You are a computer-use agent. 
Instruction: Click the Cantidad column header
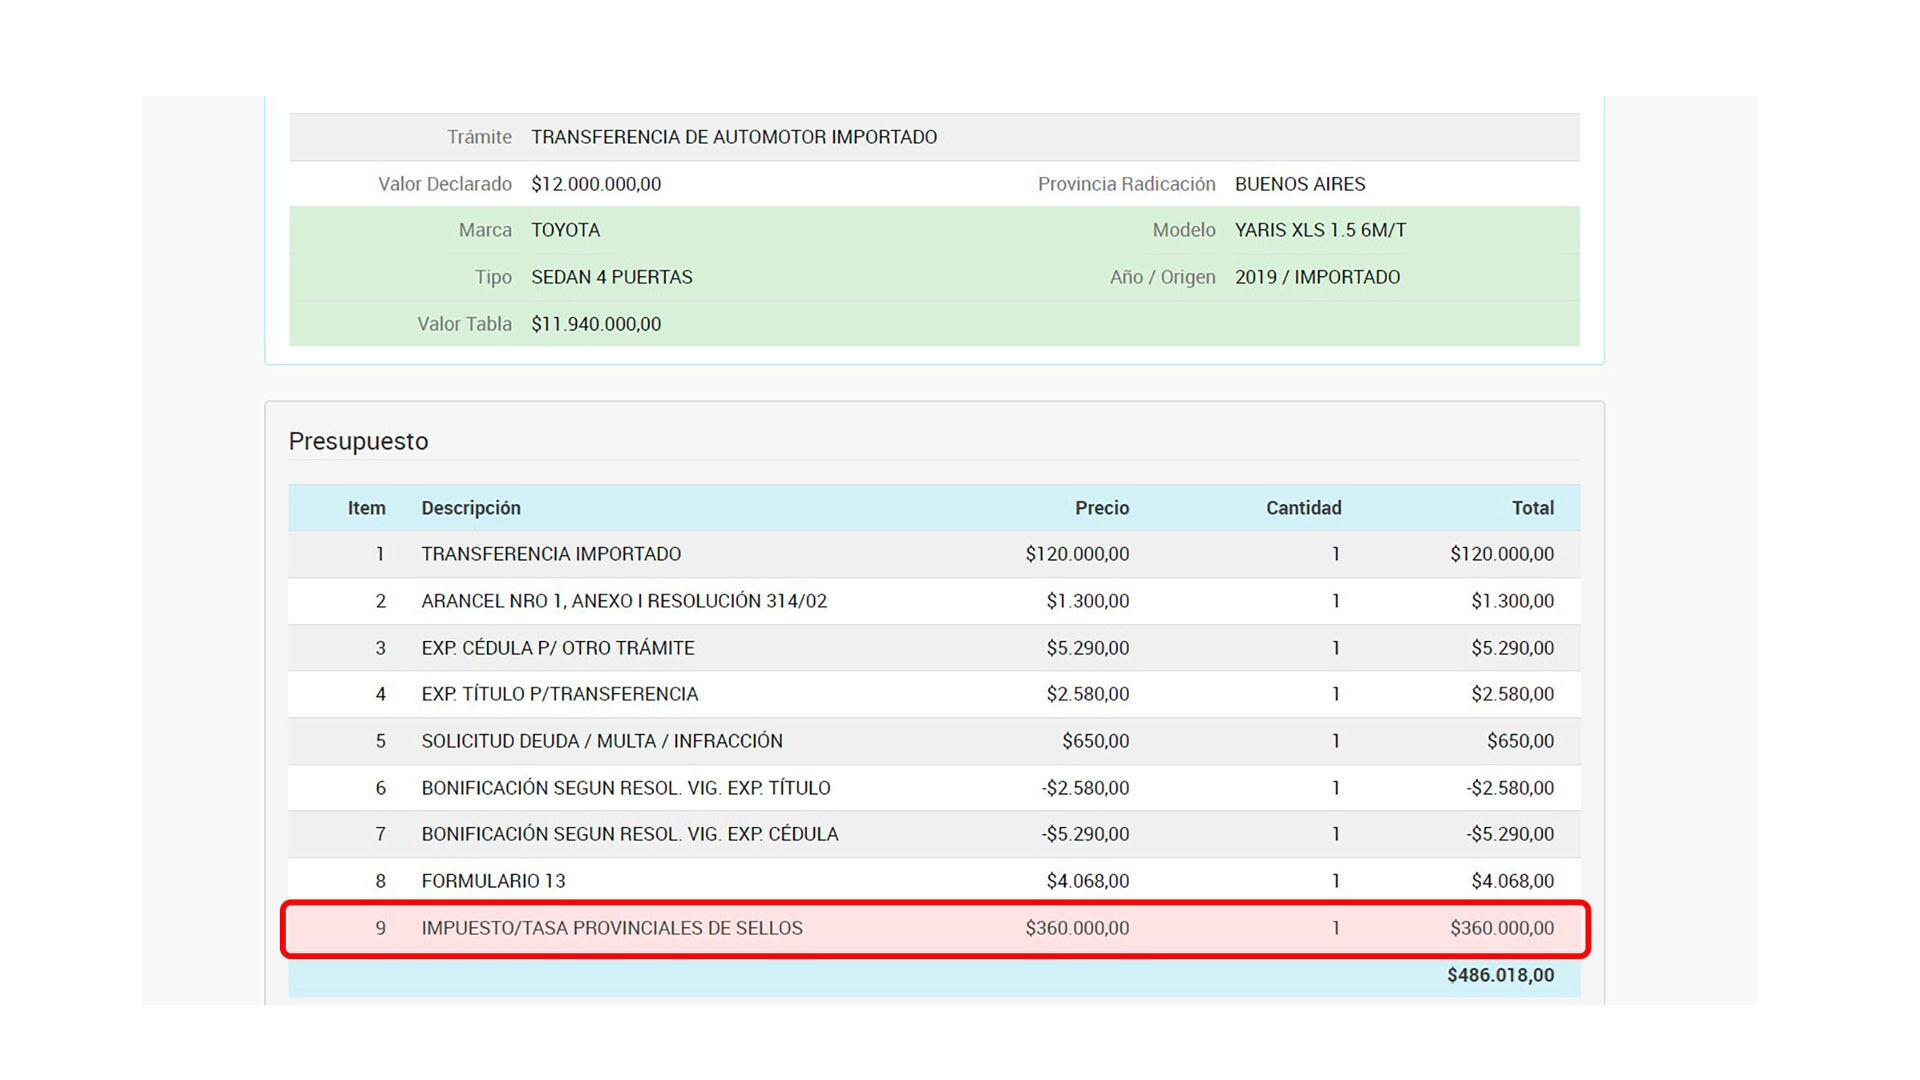(1303, 508)
